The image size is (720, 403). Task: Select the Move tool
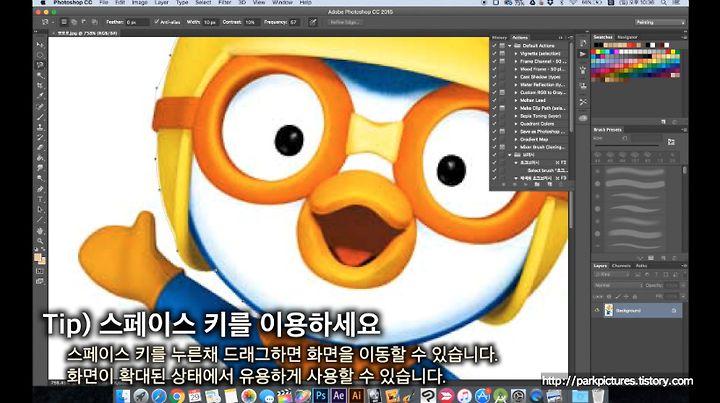pos(40,45)
